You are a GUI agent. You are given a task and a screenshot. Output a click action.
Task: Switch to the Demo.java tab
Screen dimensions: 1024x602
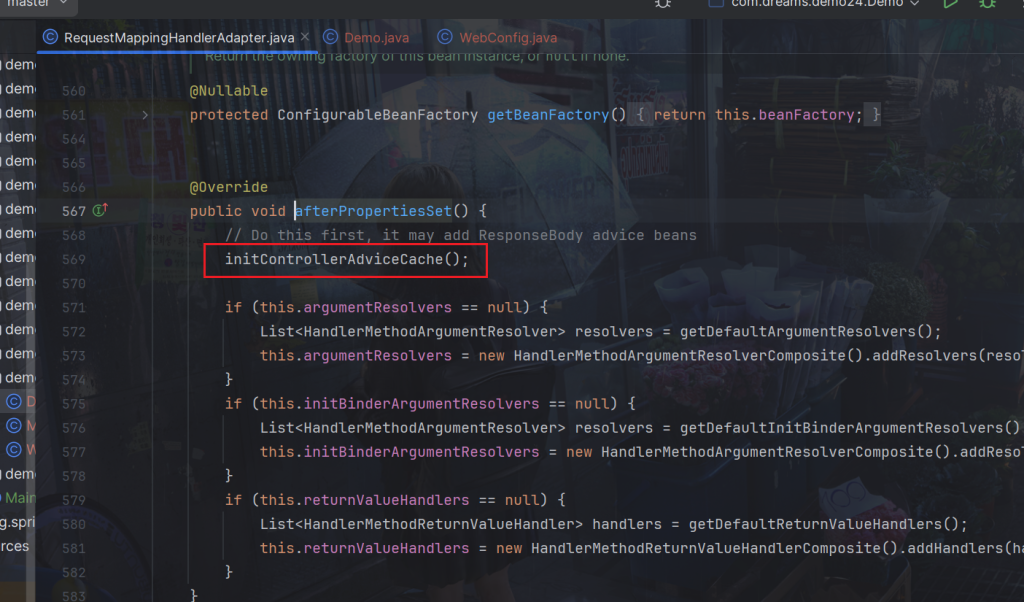362,38
